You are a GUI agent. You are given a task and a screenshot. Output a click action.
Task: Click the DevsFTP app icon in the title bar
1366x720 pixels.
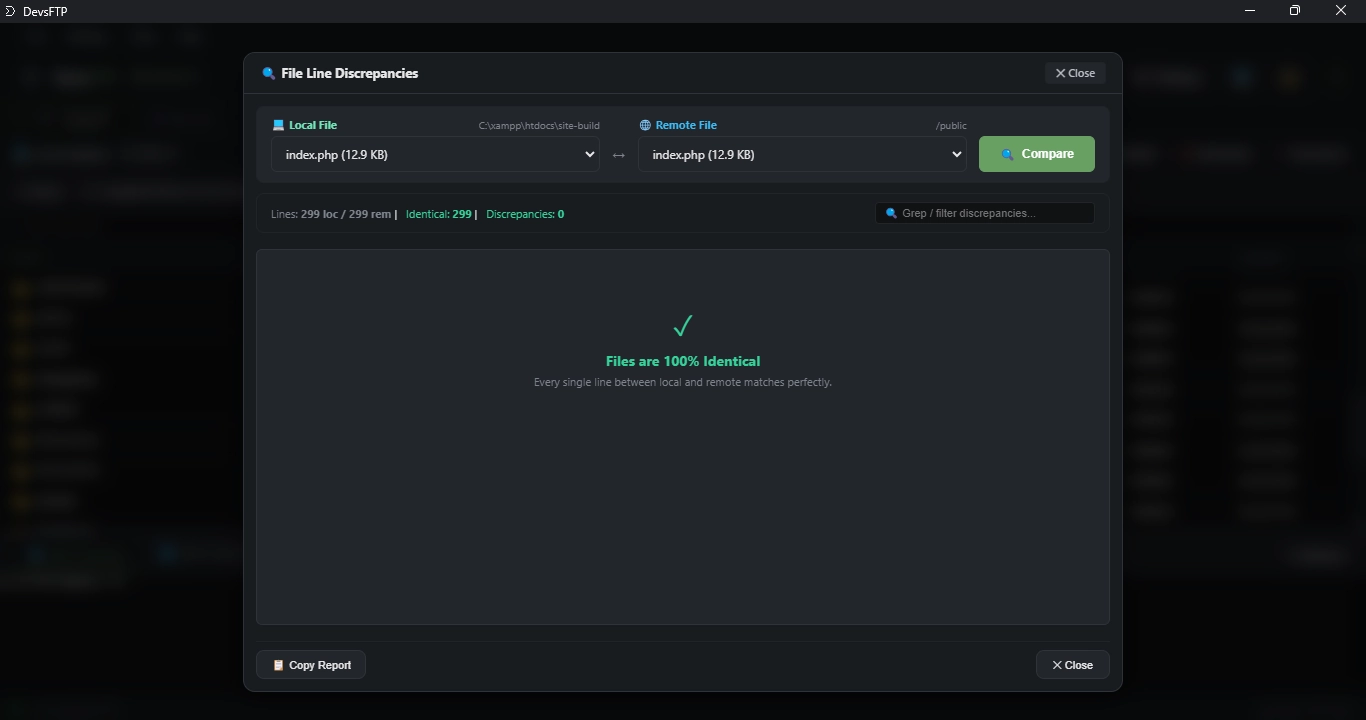[10, 11]
